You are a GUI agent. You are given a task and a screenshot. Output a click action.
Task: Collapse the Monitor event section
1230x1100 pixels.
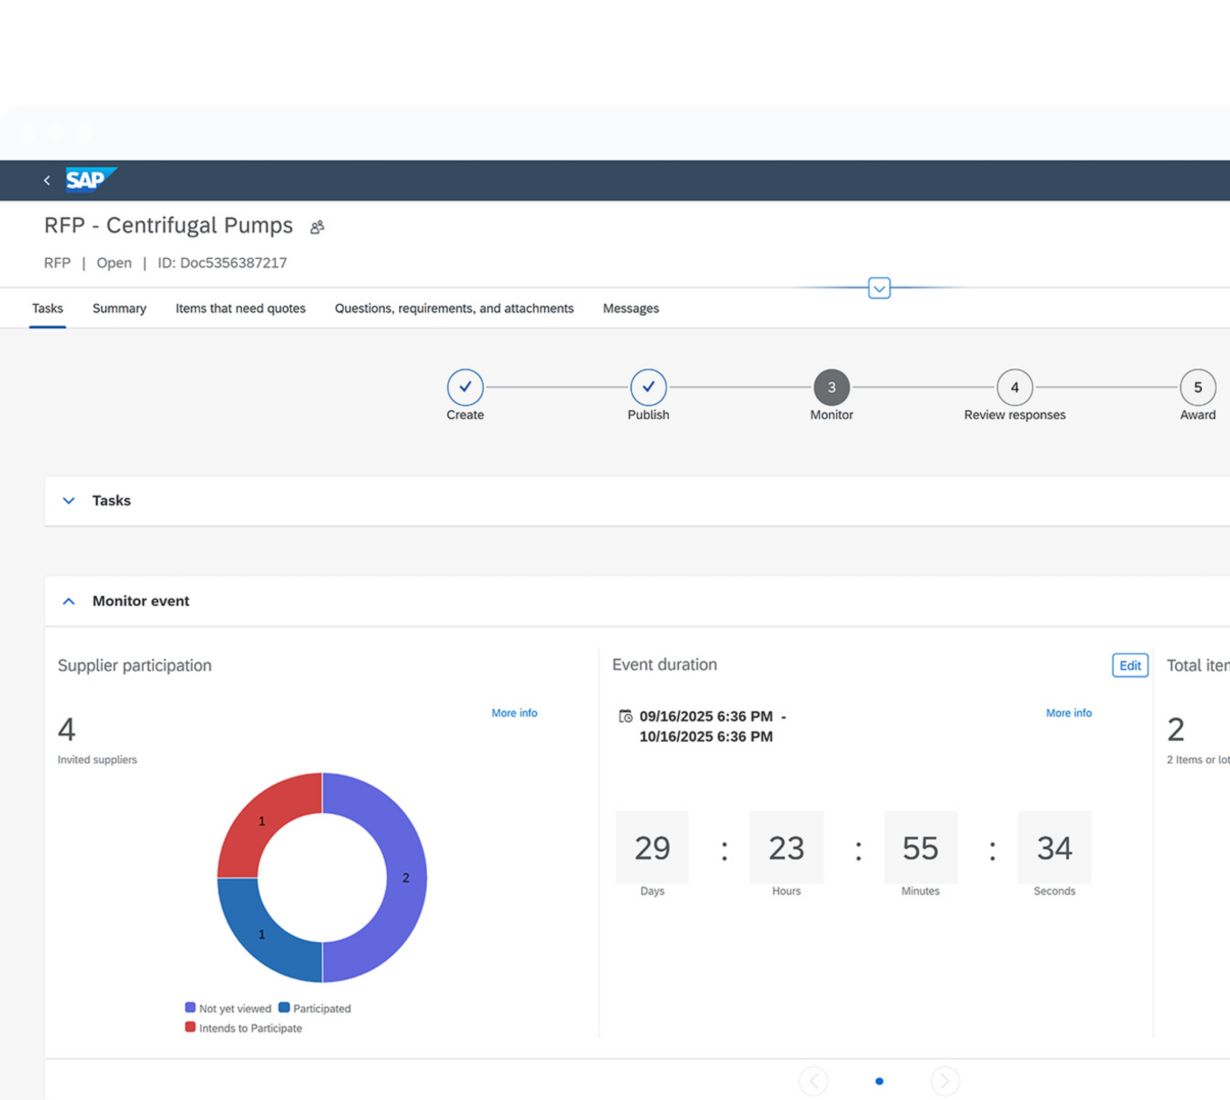69,601
